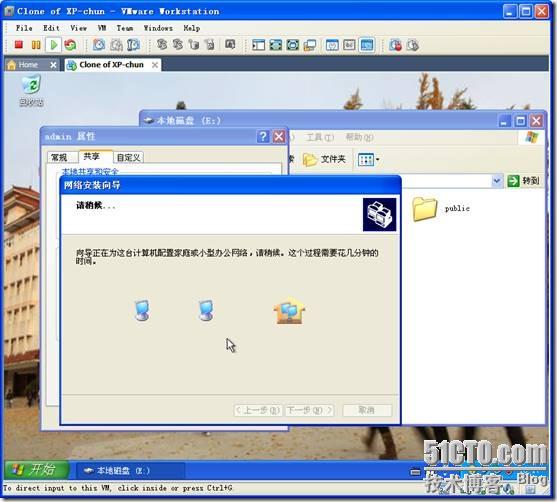Click the Replay icon at toolbar end
This screenshot has width=557, height=502.
tap(412, 45)
